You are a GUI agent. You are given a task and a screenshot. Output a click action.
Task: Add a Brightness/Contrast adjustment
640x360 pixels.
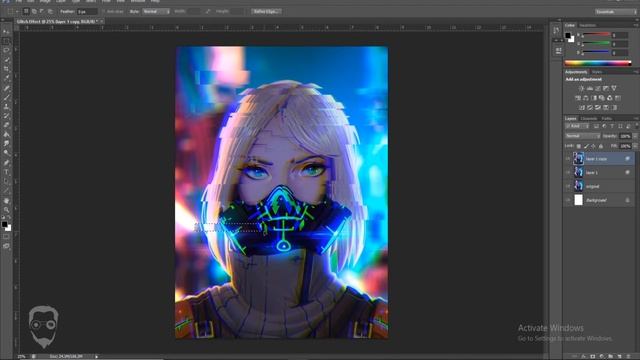click(x=581, y=89)
